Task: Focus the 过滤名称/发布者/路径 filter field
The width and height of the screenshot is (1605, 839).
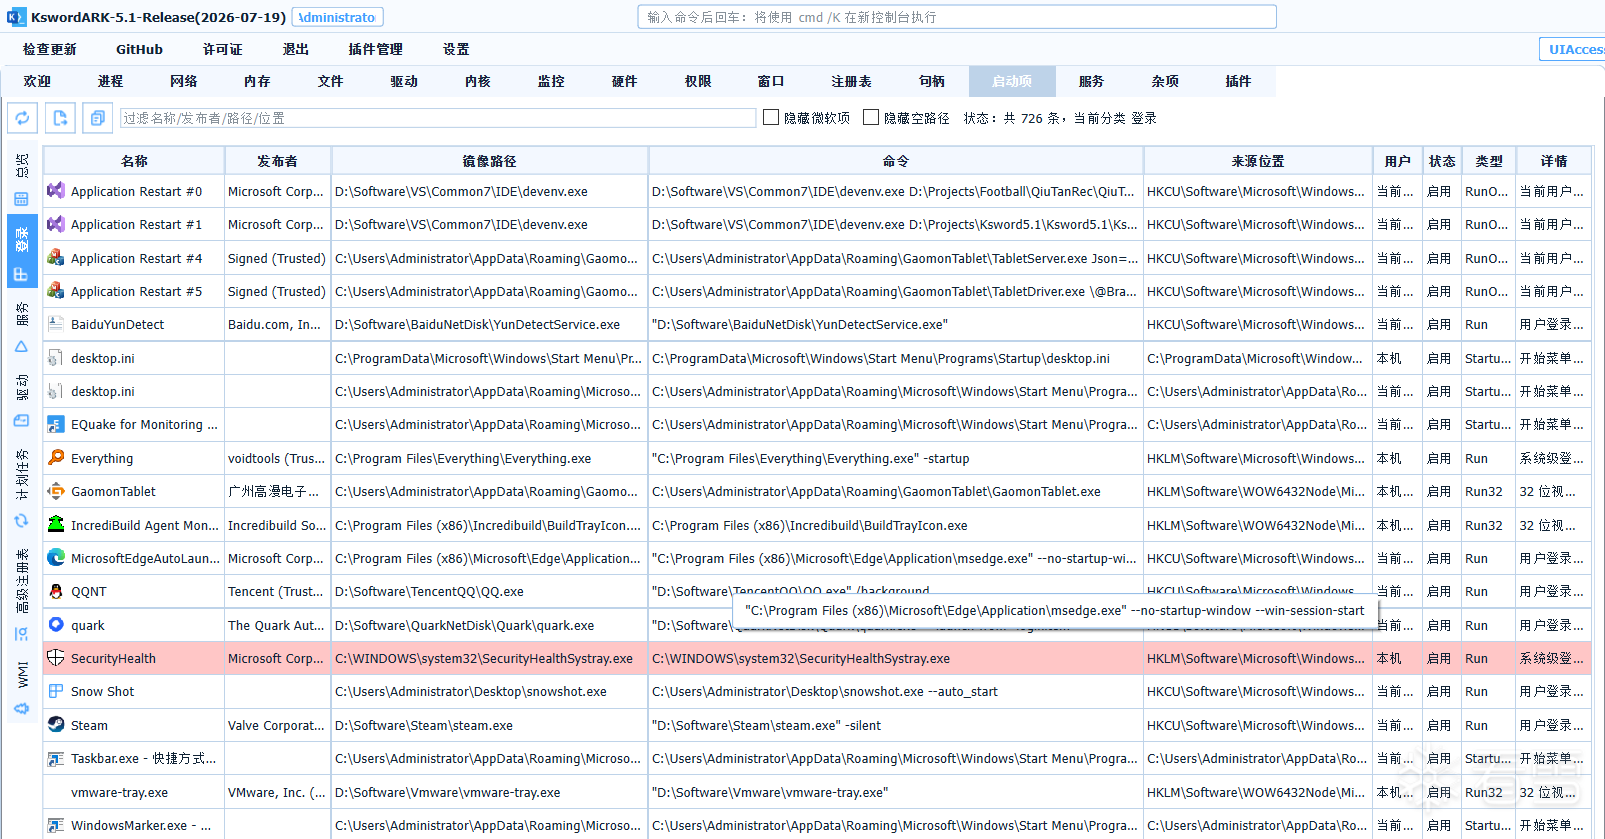Action: pyautogui.click(x=438, y=118)
